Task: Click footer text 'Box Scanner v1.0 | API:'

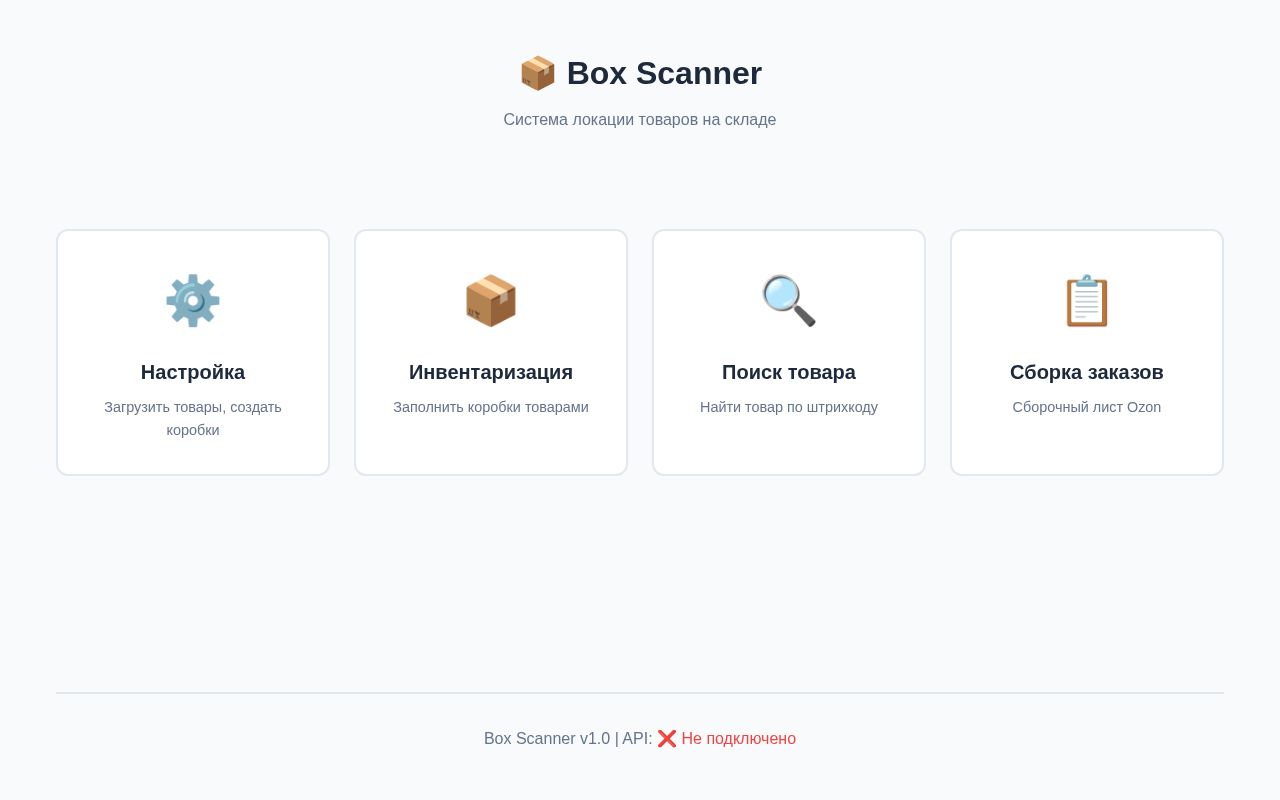Action: pos(568,739)
